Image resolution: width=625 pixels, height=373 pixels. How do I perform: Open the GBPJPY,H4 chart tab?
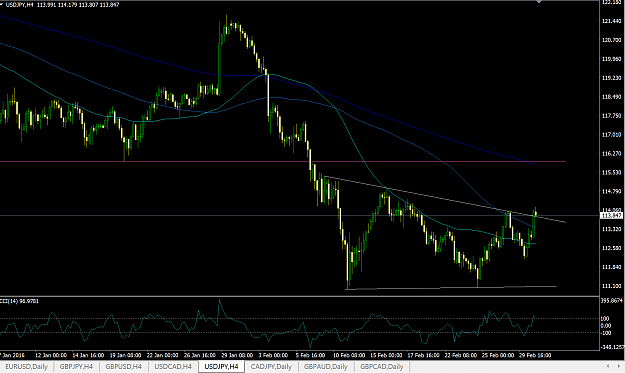point(76,366)
